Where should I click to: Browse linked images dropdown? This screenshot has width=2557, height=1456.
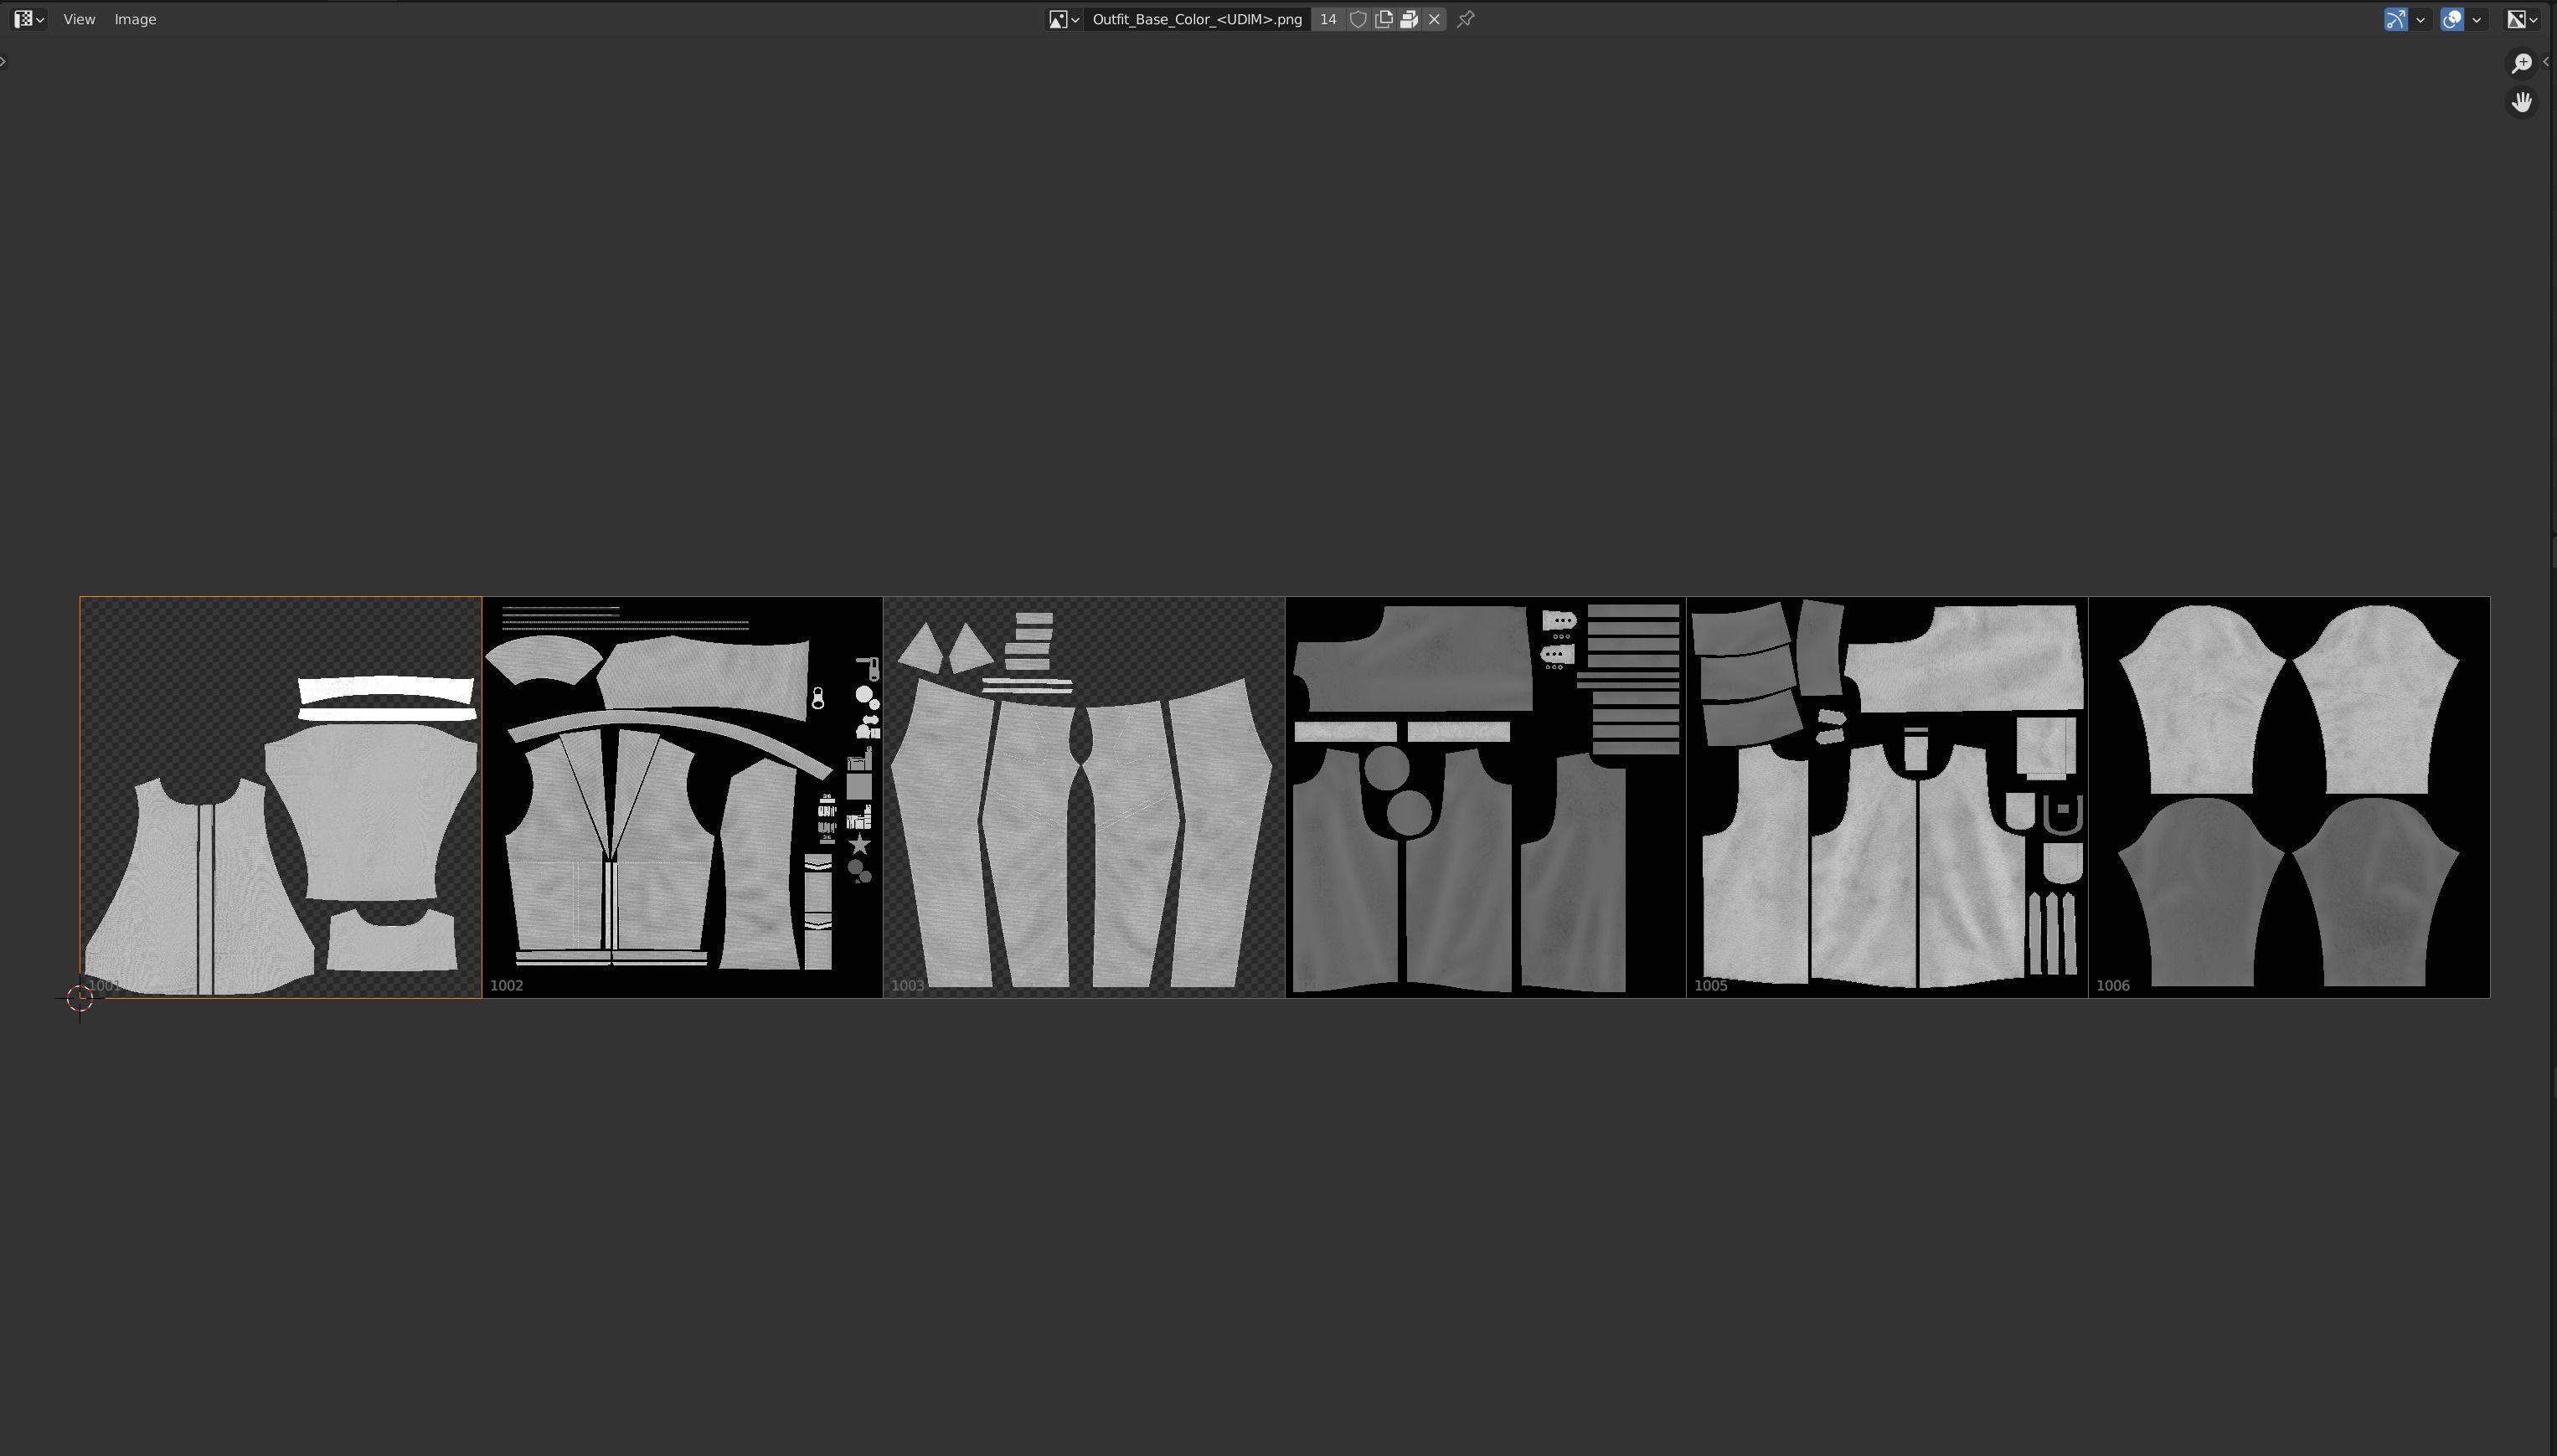tap(1063, 19)
